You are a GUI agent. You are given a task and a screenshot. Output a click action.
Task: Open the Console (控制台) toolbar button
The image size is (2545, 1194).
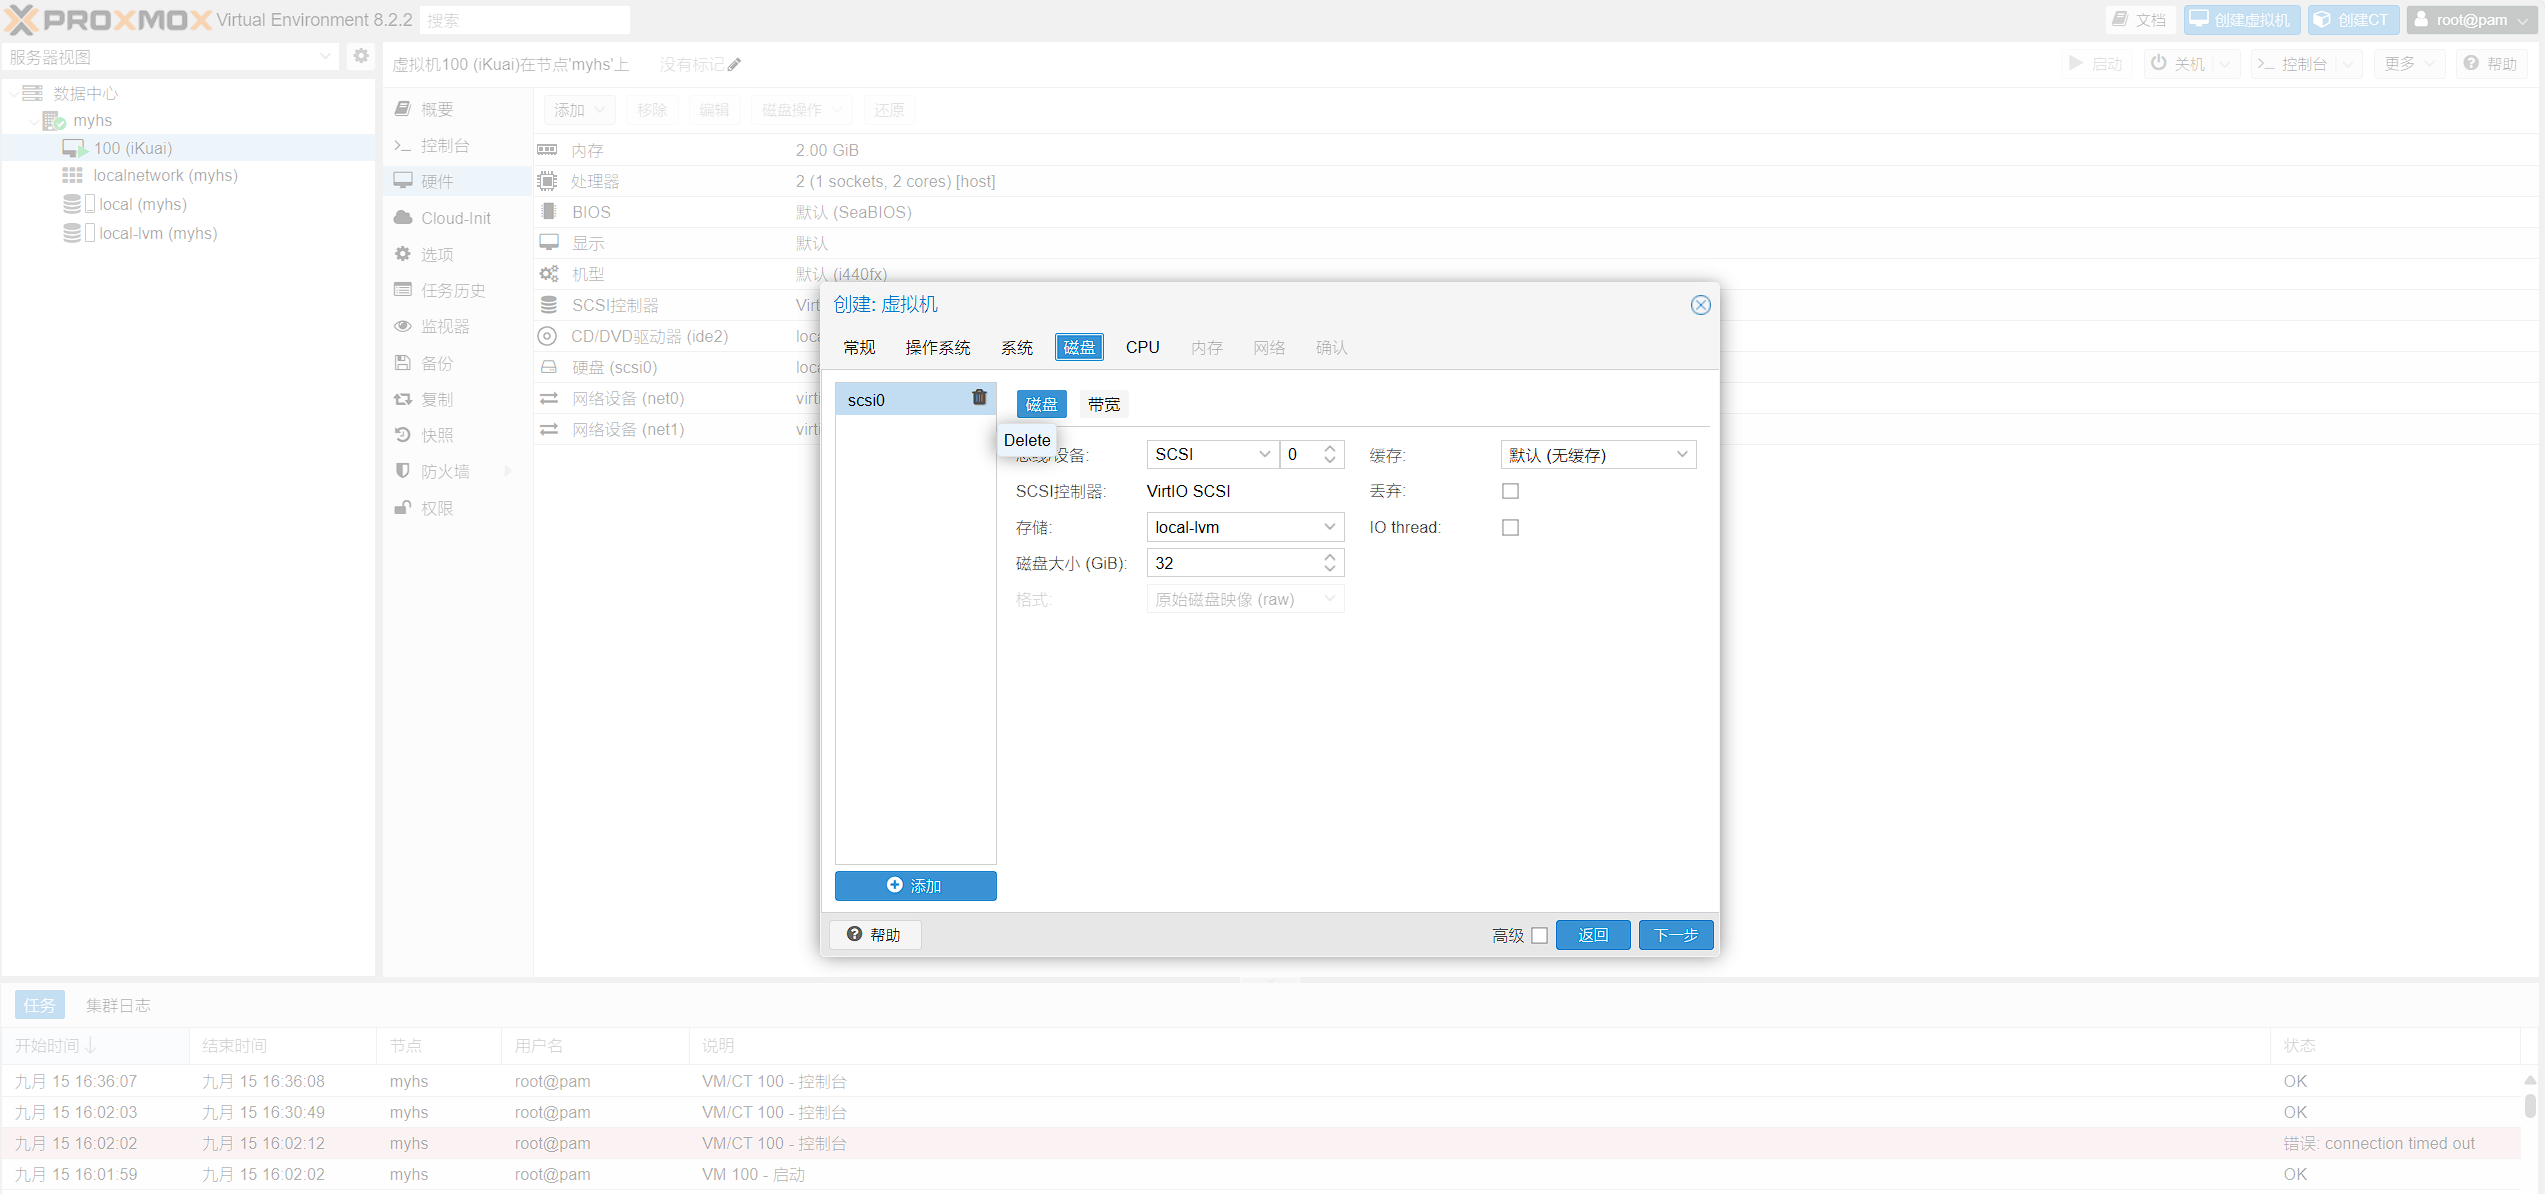click(2292, 64)
